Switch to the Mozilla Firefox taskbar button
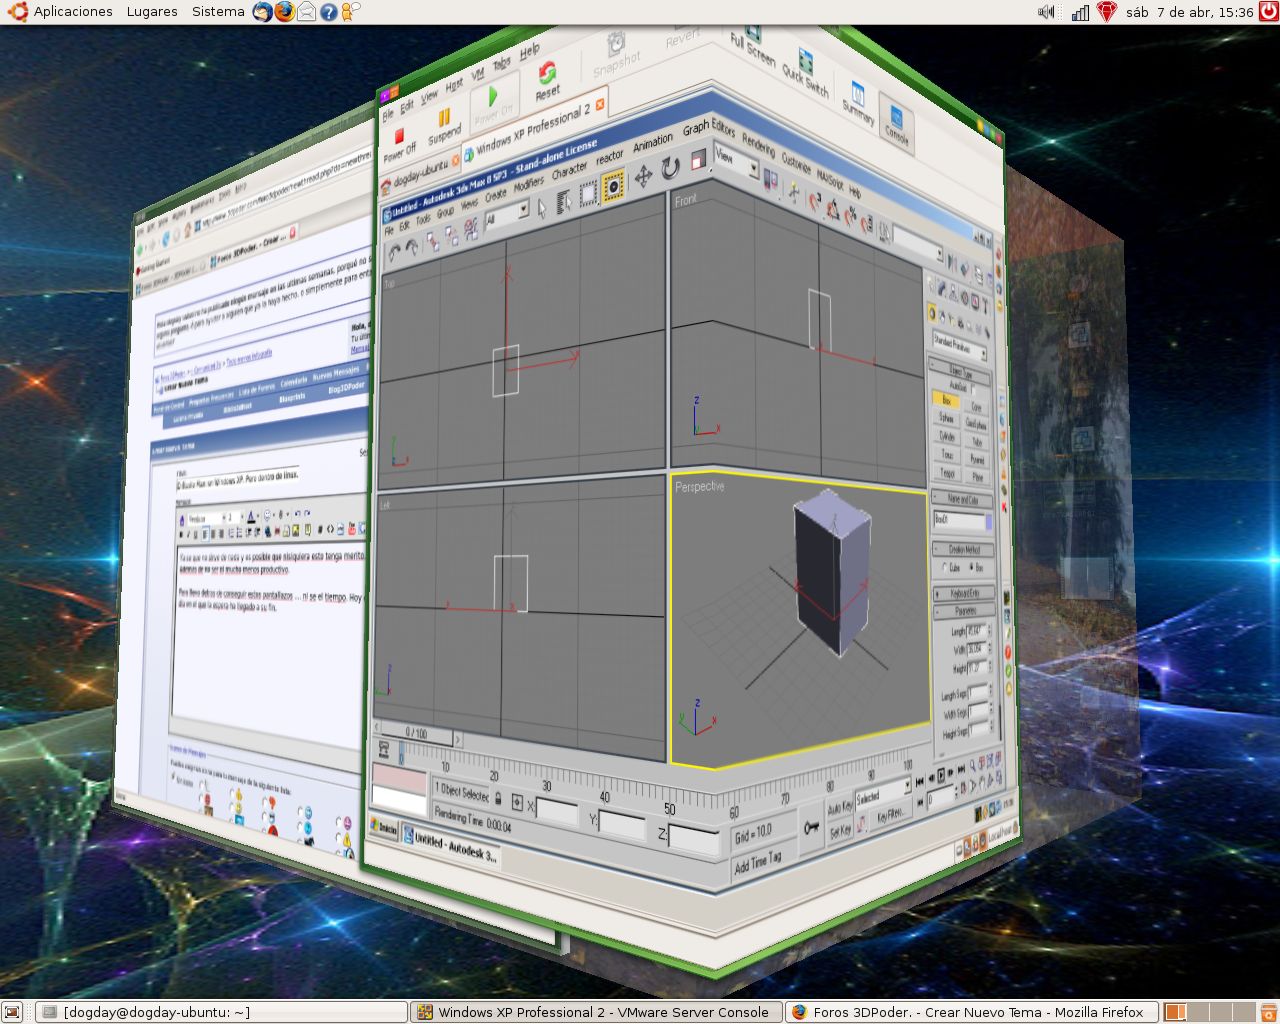 pos(971,1012)
